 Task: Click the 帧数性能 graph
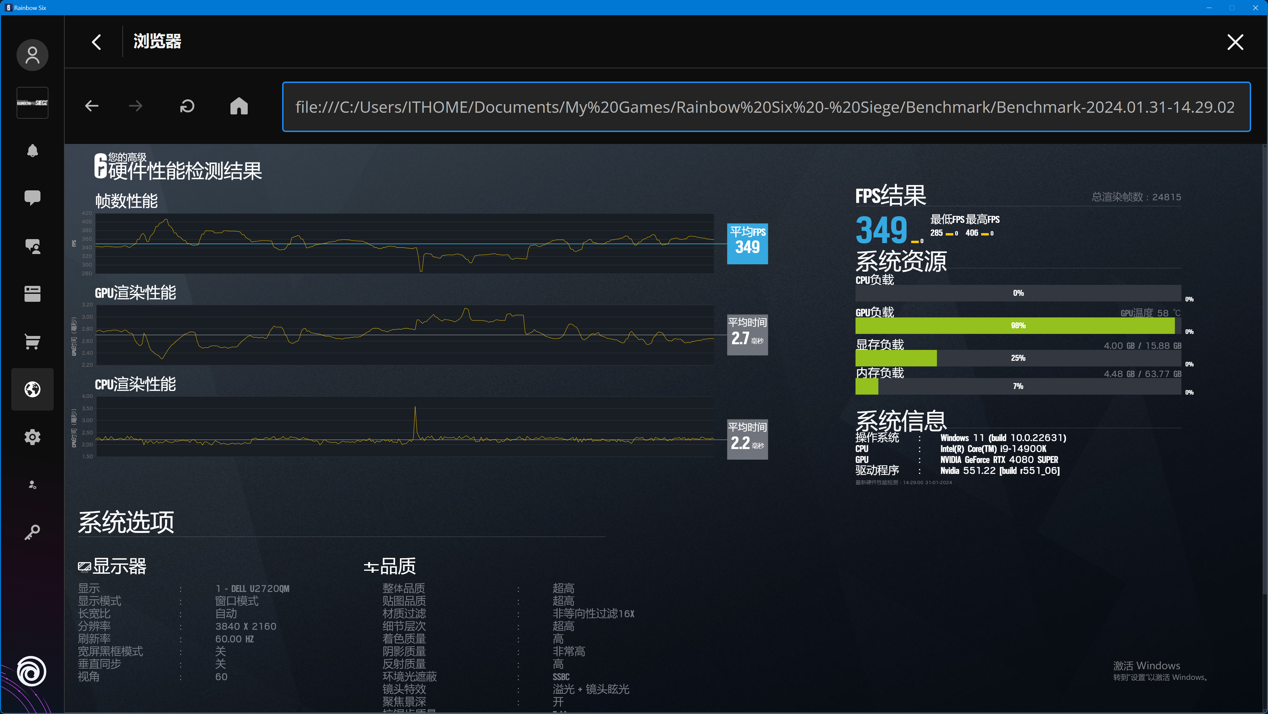click(x=405, y=243)
